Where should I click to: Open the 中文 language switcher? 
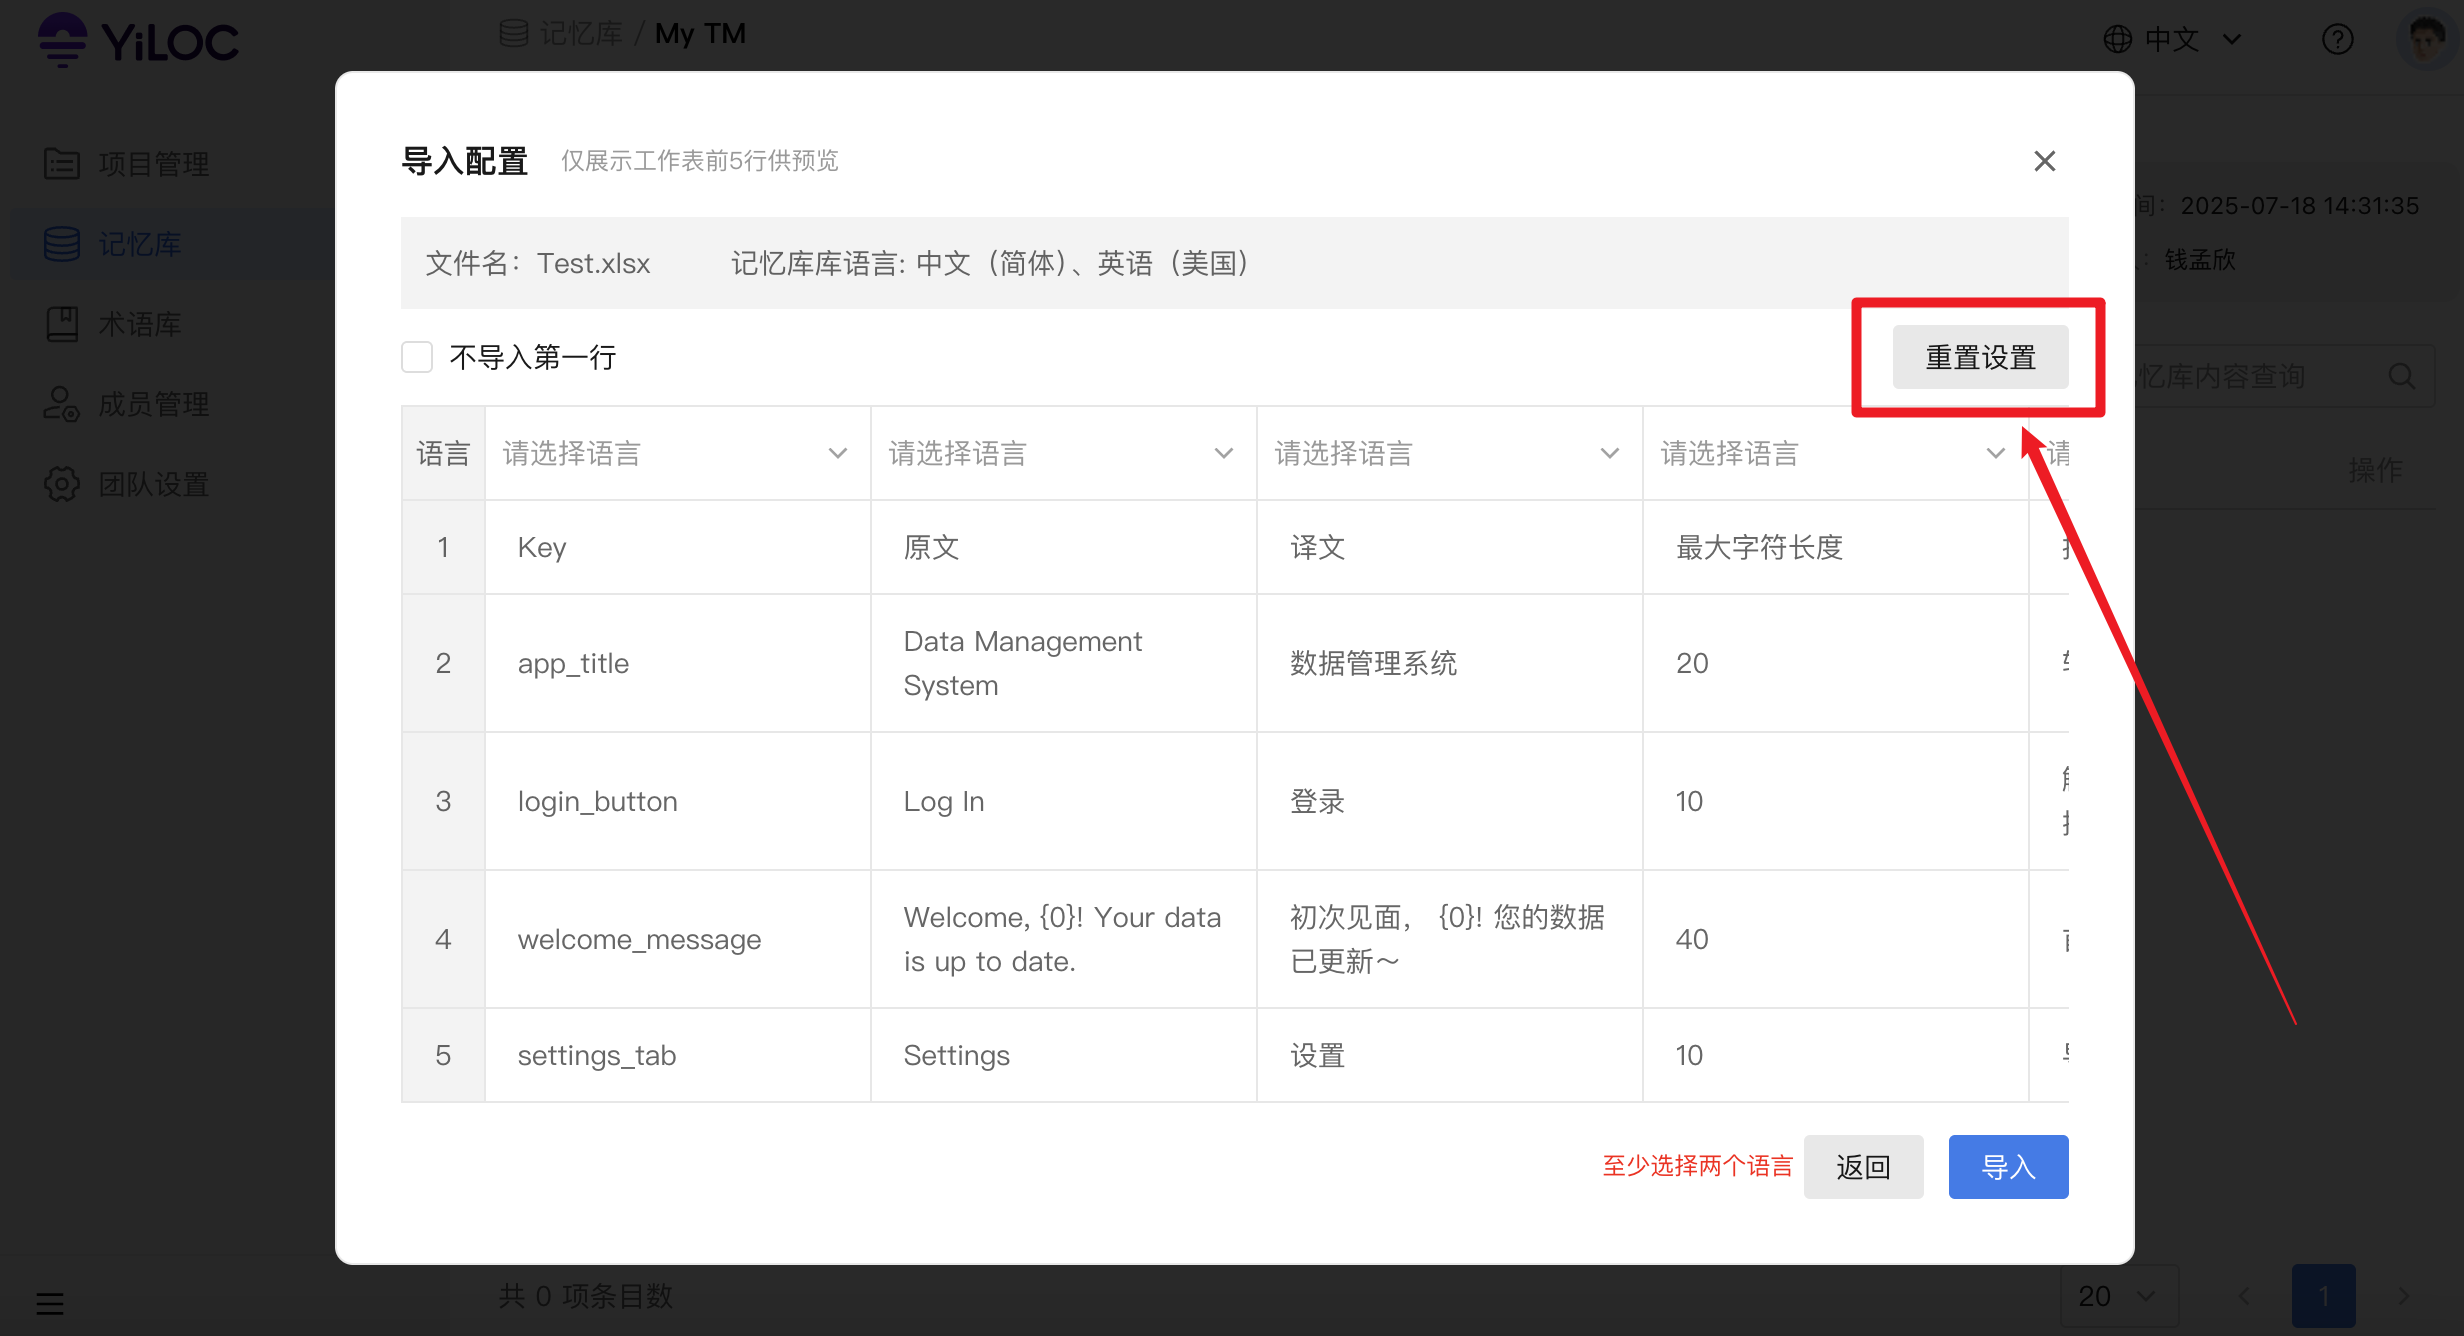[2172, 39]
